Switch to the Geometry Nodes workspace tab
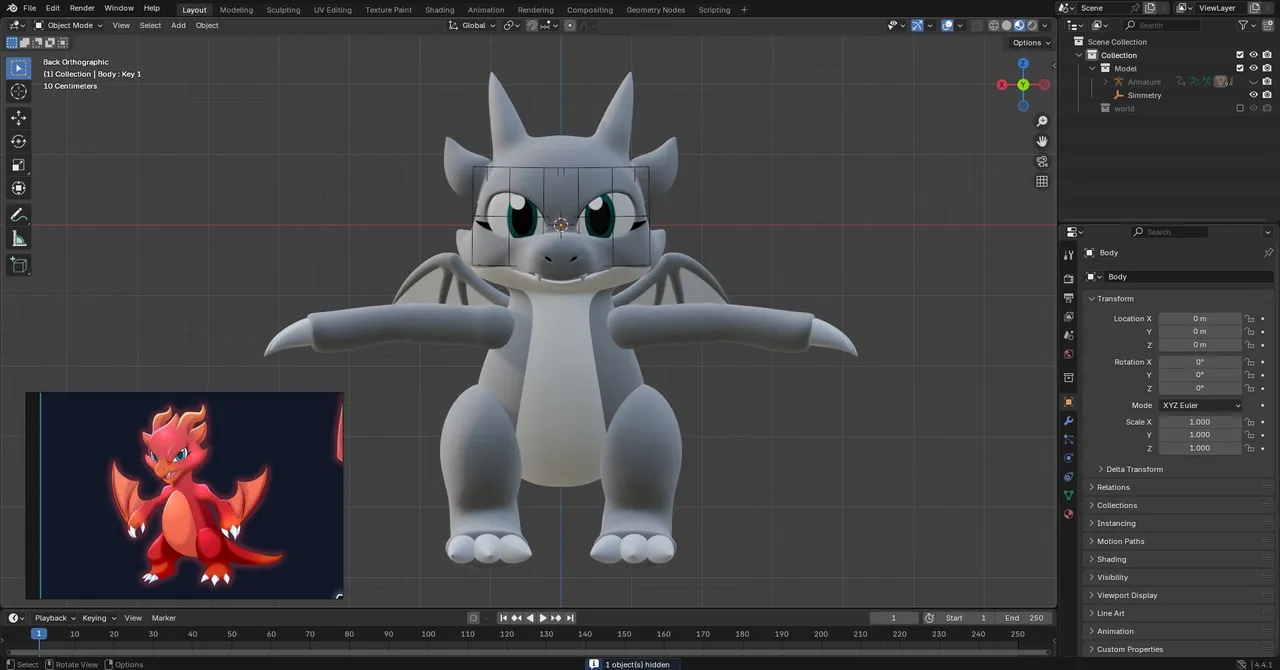The width and height of the screenshot is (1280, 670). [x=656, y=9]
